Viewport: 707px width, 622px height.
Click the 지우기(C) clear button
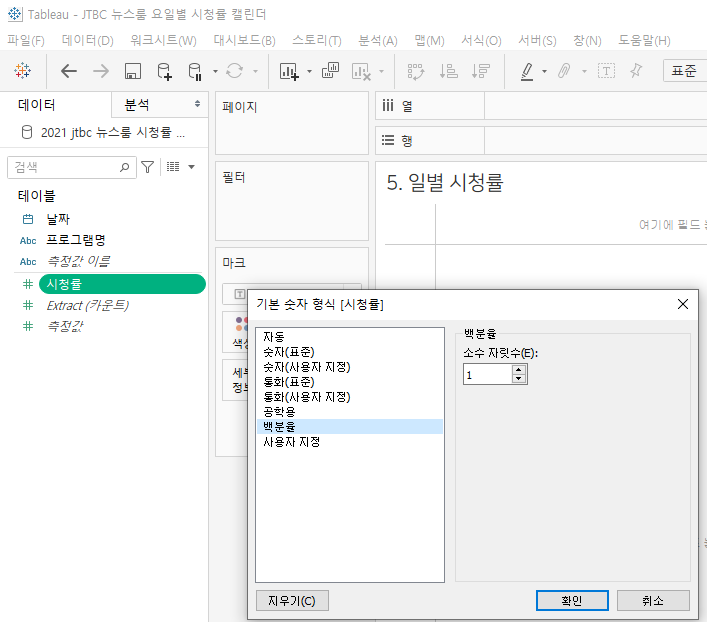(x=292, y=601)
